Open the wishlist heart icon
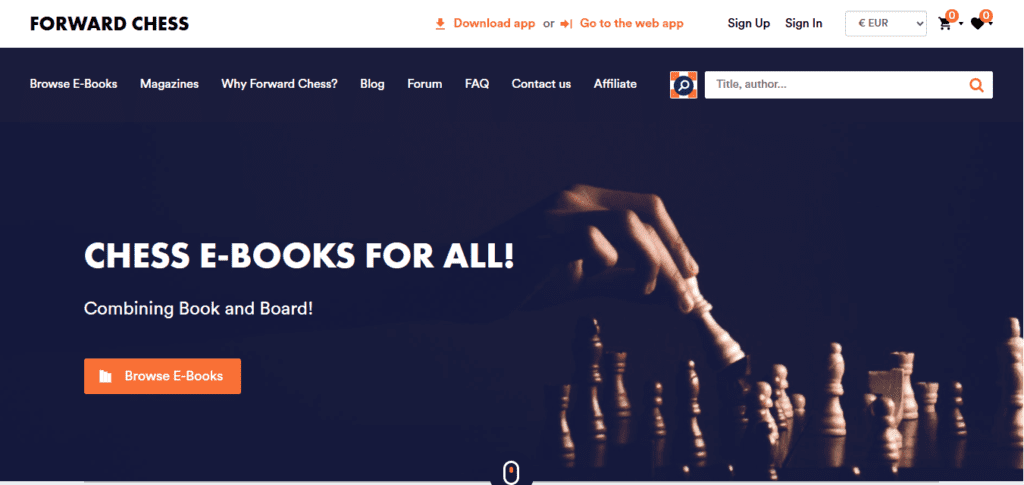This screenshot has height=485, width=1024. point(977,24)
